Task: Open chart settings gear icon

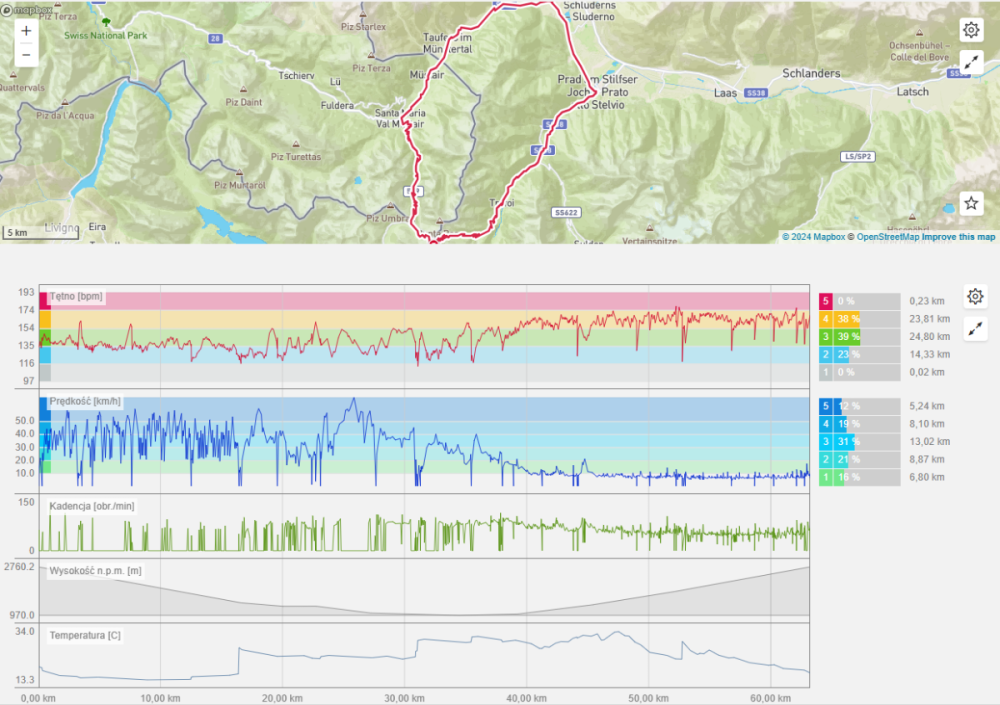Action: (x=975, y=297)
